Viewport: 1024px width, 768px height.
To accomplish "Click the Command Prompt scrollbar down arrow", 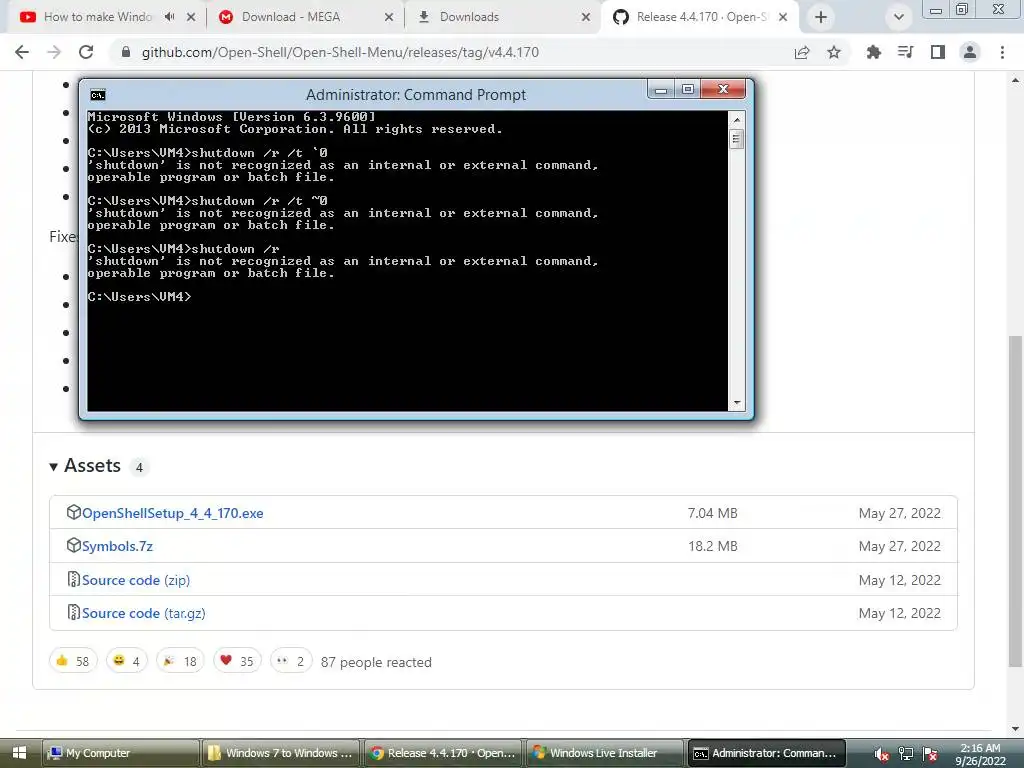I will [x=737, y=403].
